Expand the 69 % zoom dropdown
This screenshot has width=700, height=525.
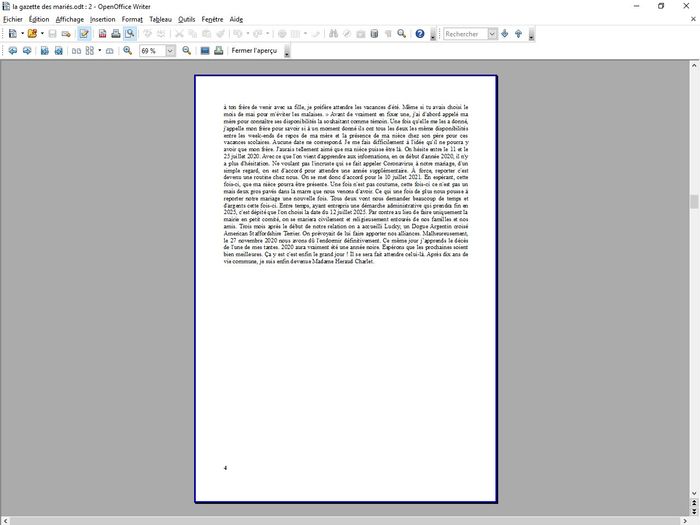tap(170, 51)
